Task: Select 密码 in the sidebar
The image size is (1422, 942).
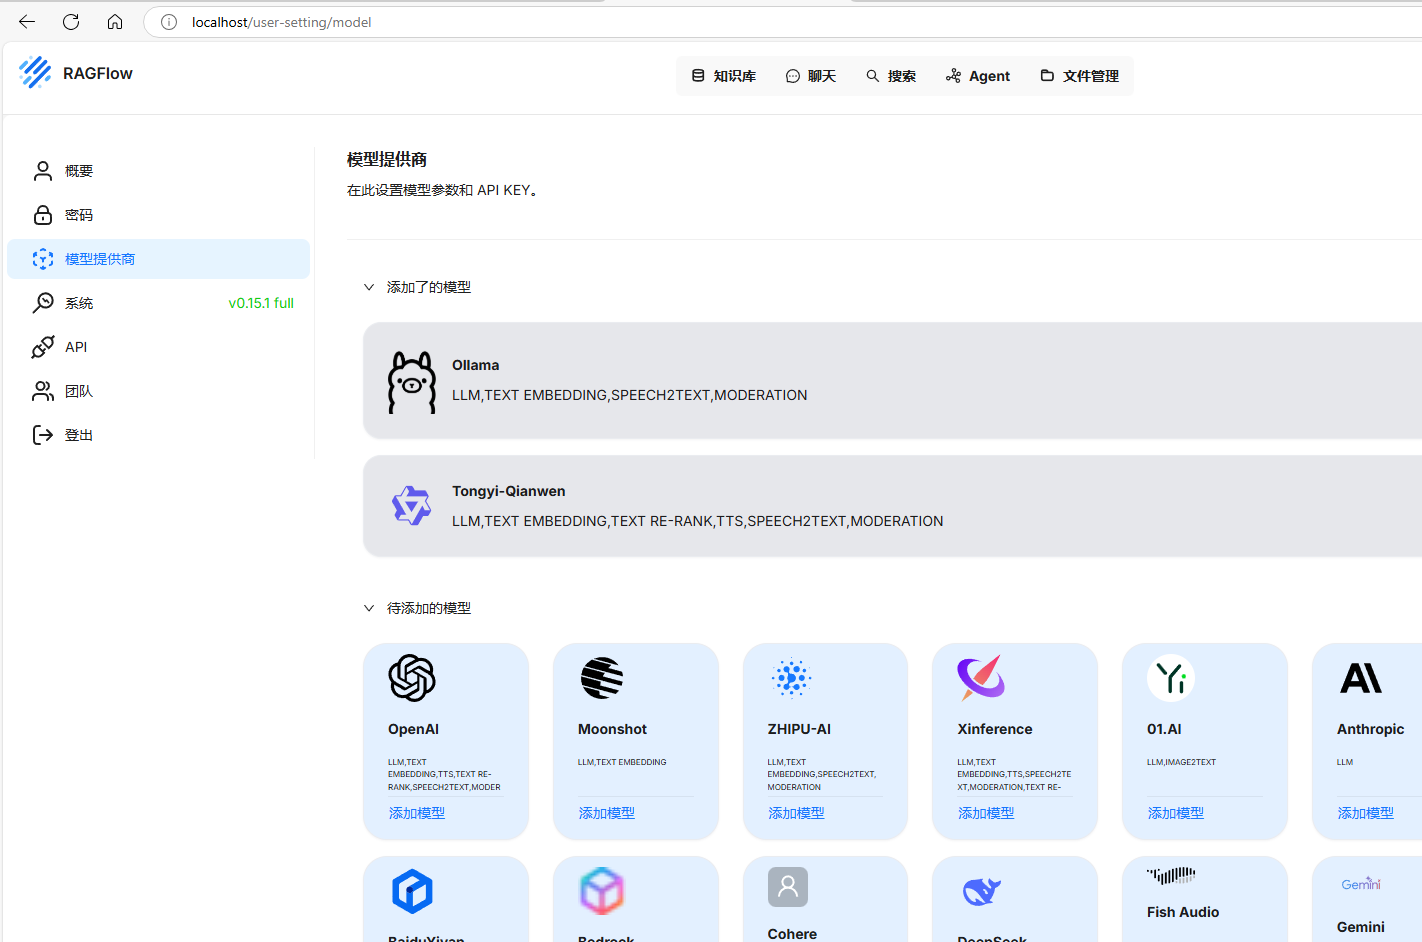Action: [x=159, y=215]
